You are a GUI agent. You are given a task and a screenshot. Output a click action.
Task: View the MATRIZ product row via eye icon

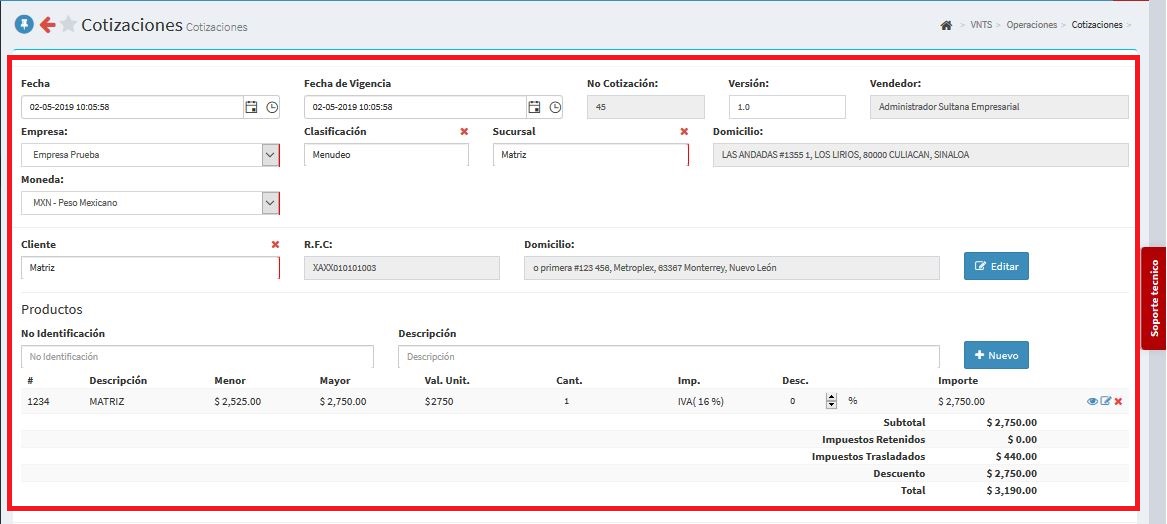click(x=1092, y=401)
